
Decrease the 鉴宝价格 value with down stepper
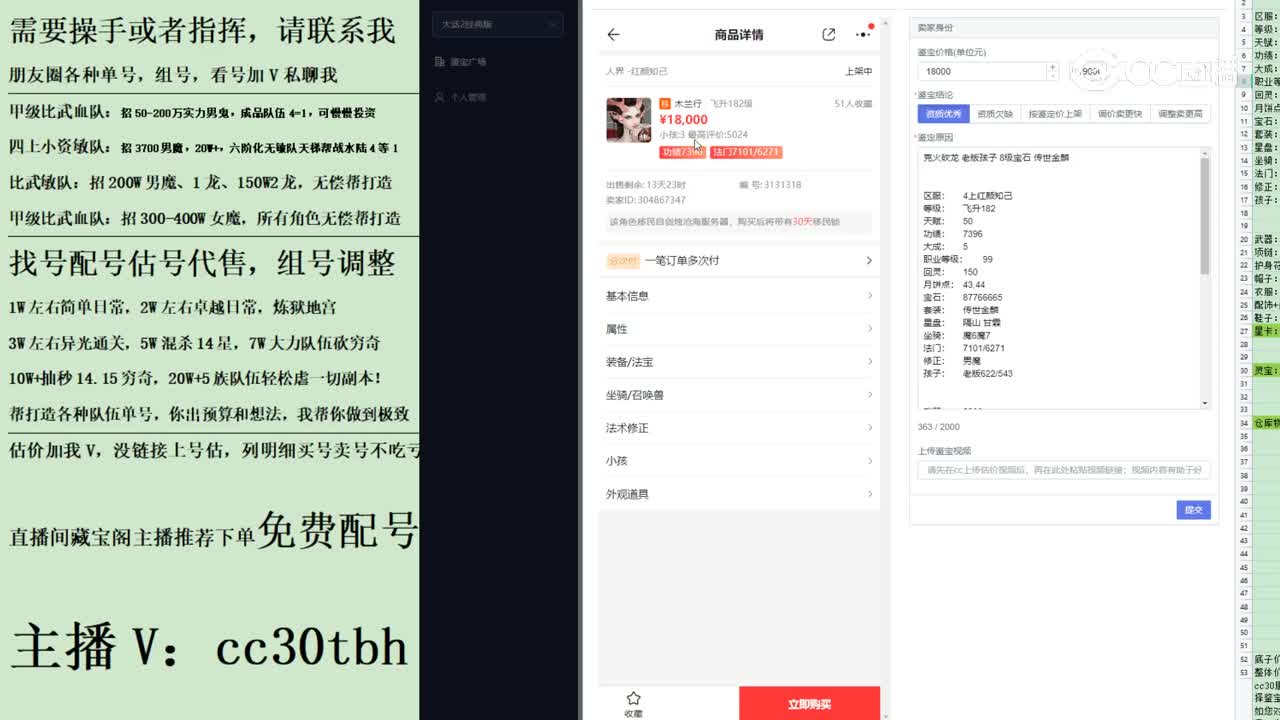point(1052,76)
